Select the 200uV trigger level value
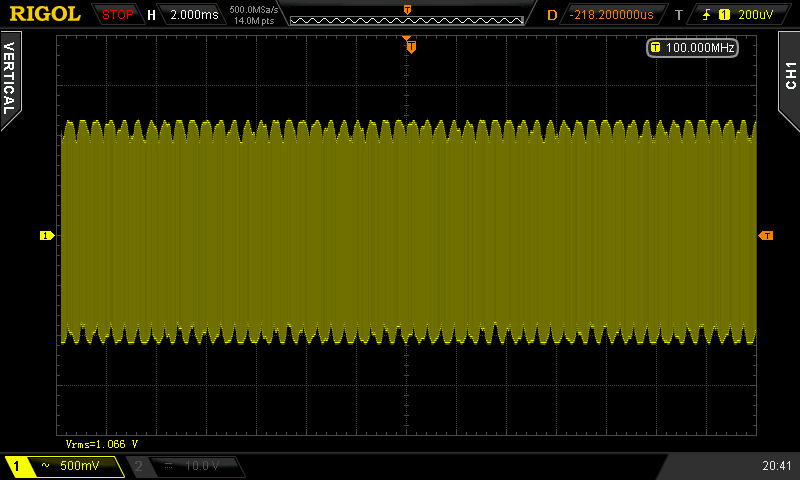The width and height of the screenshot is (800, 480). [756, 15]
